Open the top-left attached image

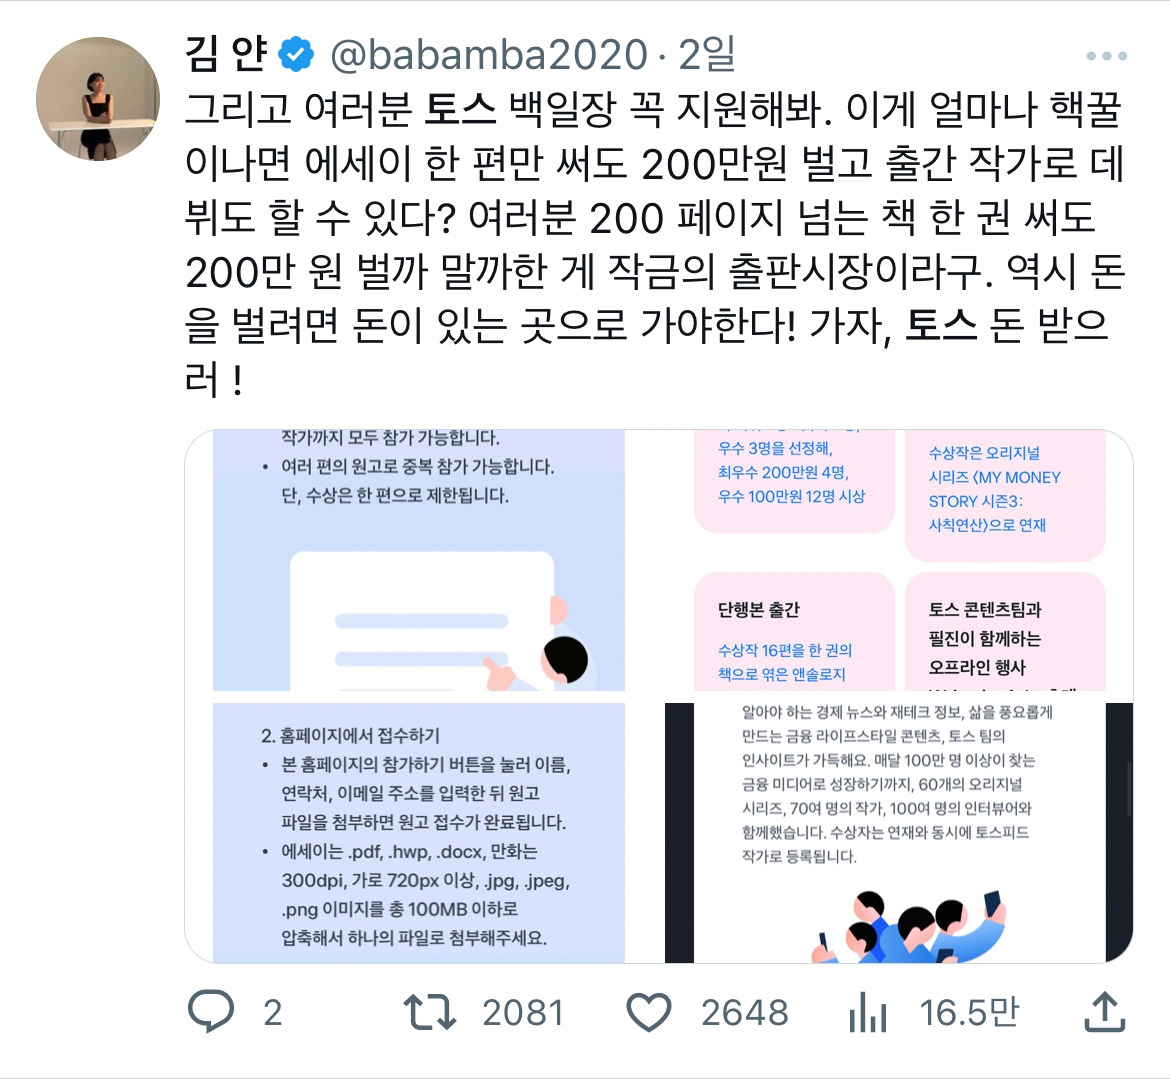pyautogui.click(x=419, y=560)
